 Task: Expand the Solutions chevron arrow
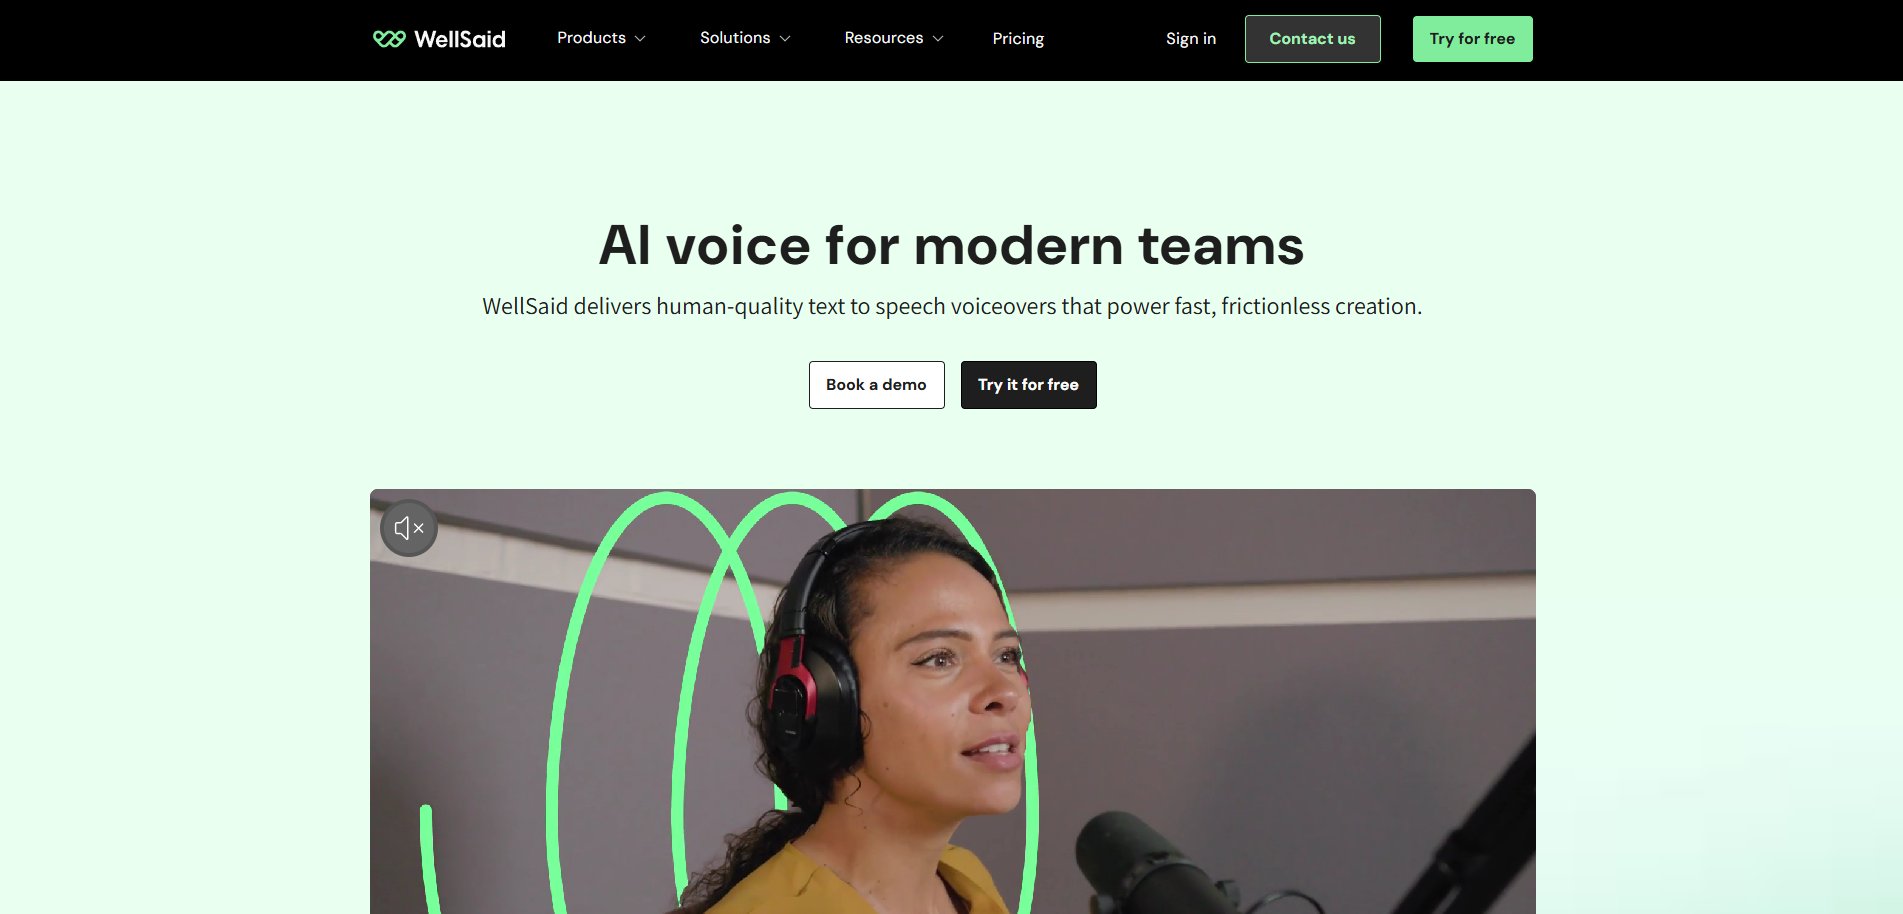pos(785,39)
